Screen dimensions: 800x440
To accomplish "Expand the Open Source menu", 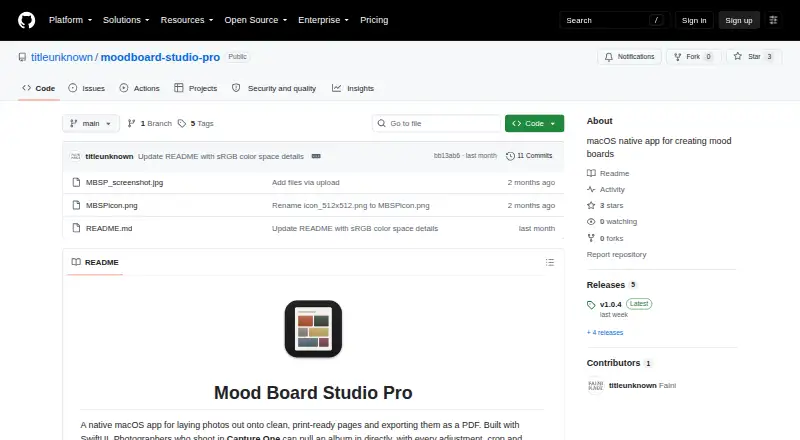I will pos(256,20).
